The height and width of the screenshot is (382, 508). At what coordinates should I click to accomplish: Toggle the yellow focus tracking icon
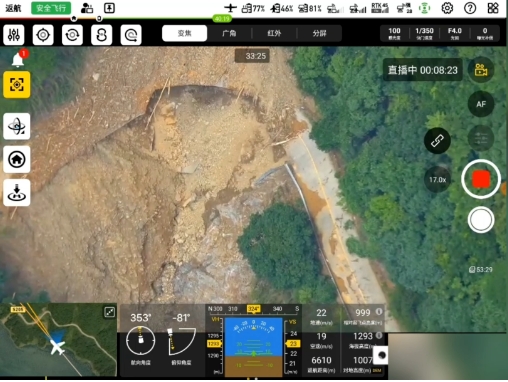pos(17,85)
